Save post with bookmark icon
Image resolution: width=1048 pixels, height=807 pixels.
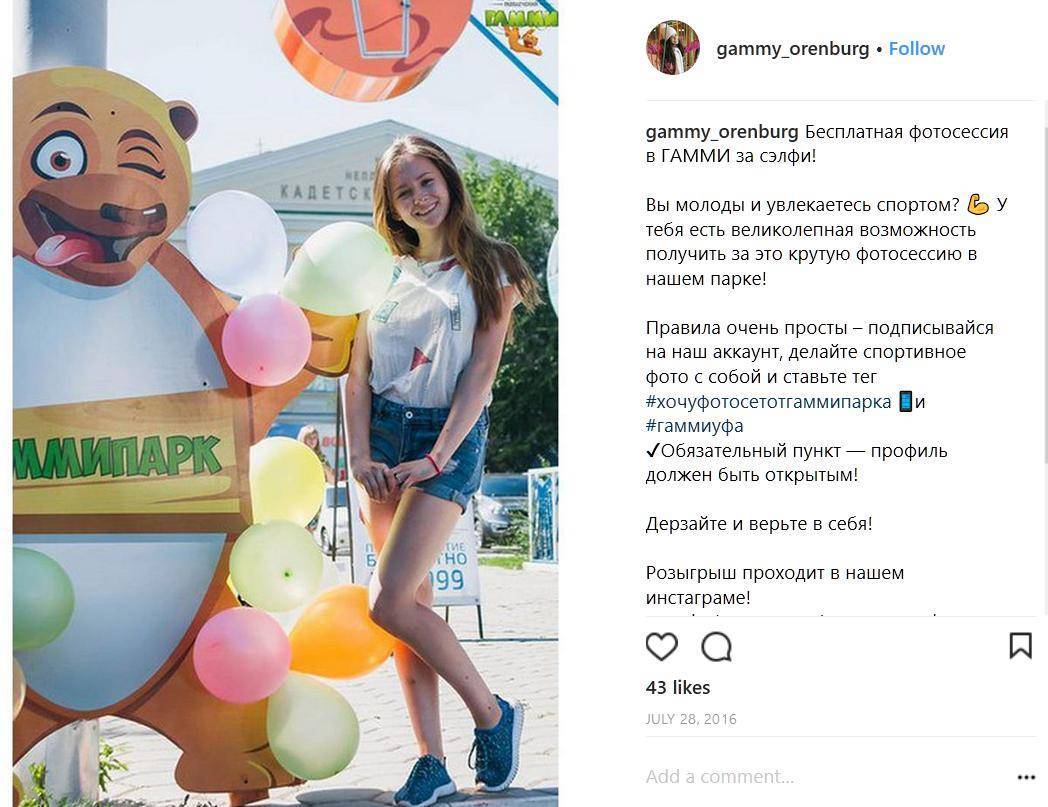(x=1020, y=646)
